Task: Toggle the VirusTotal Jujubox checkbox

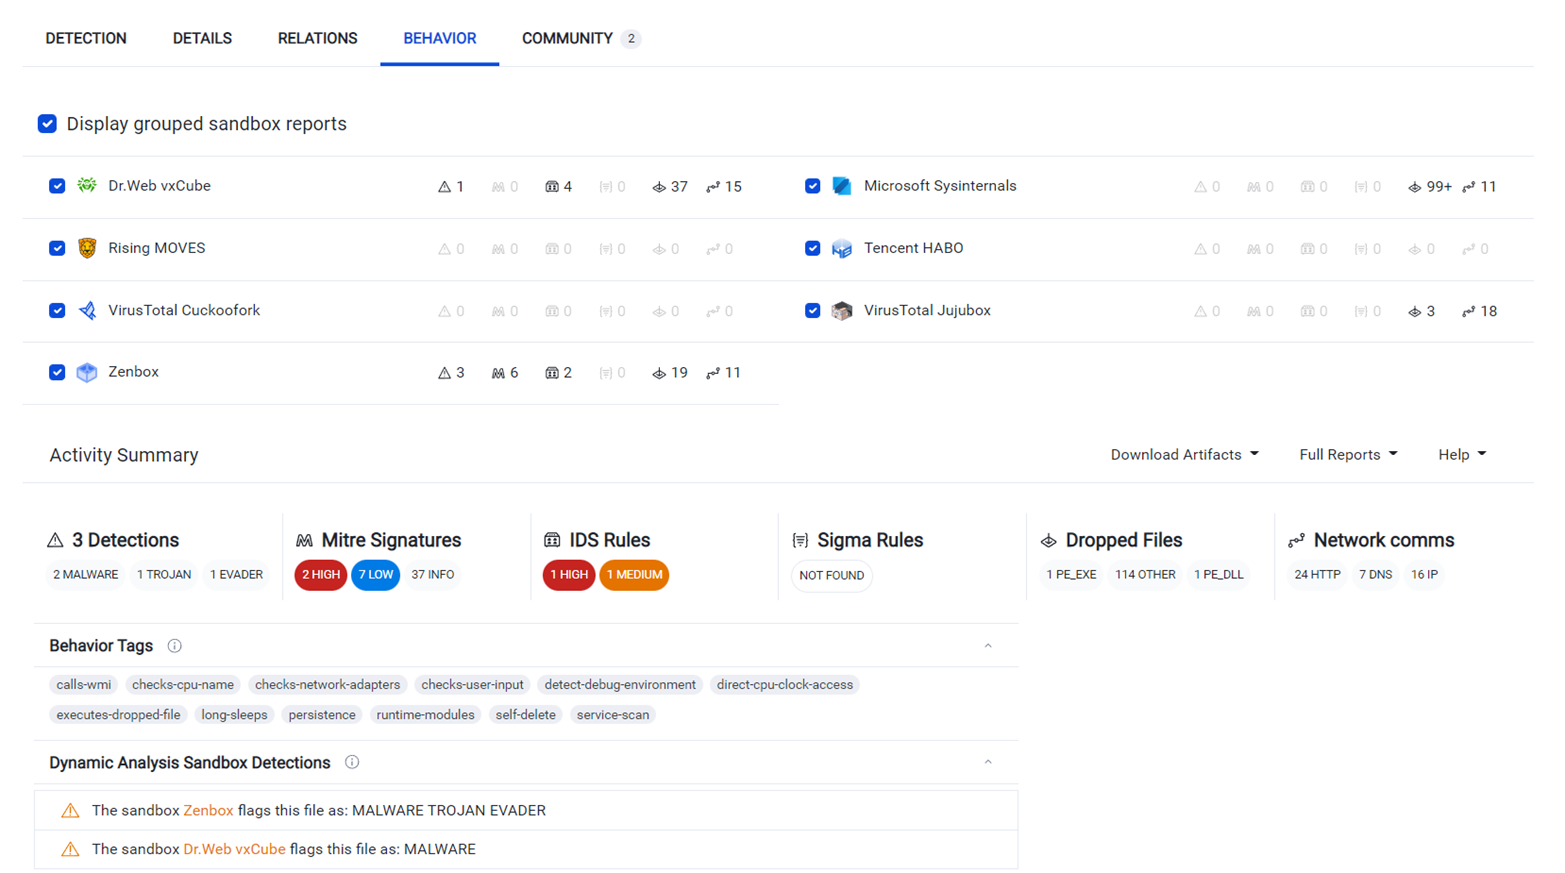Action: pos(813,311)
